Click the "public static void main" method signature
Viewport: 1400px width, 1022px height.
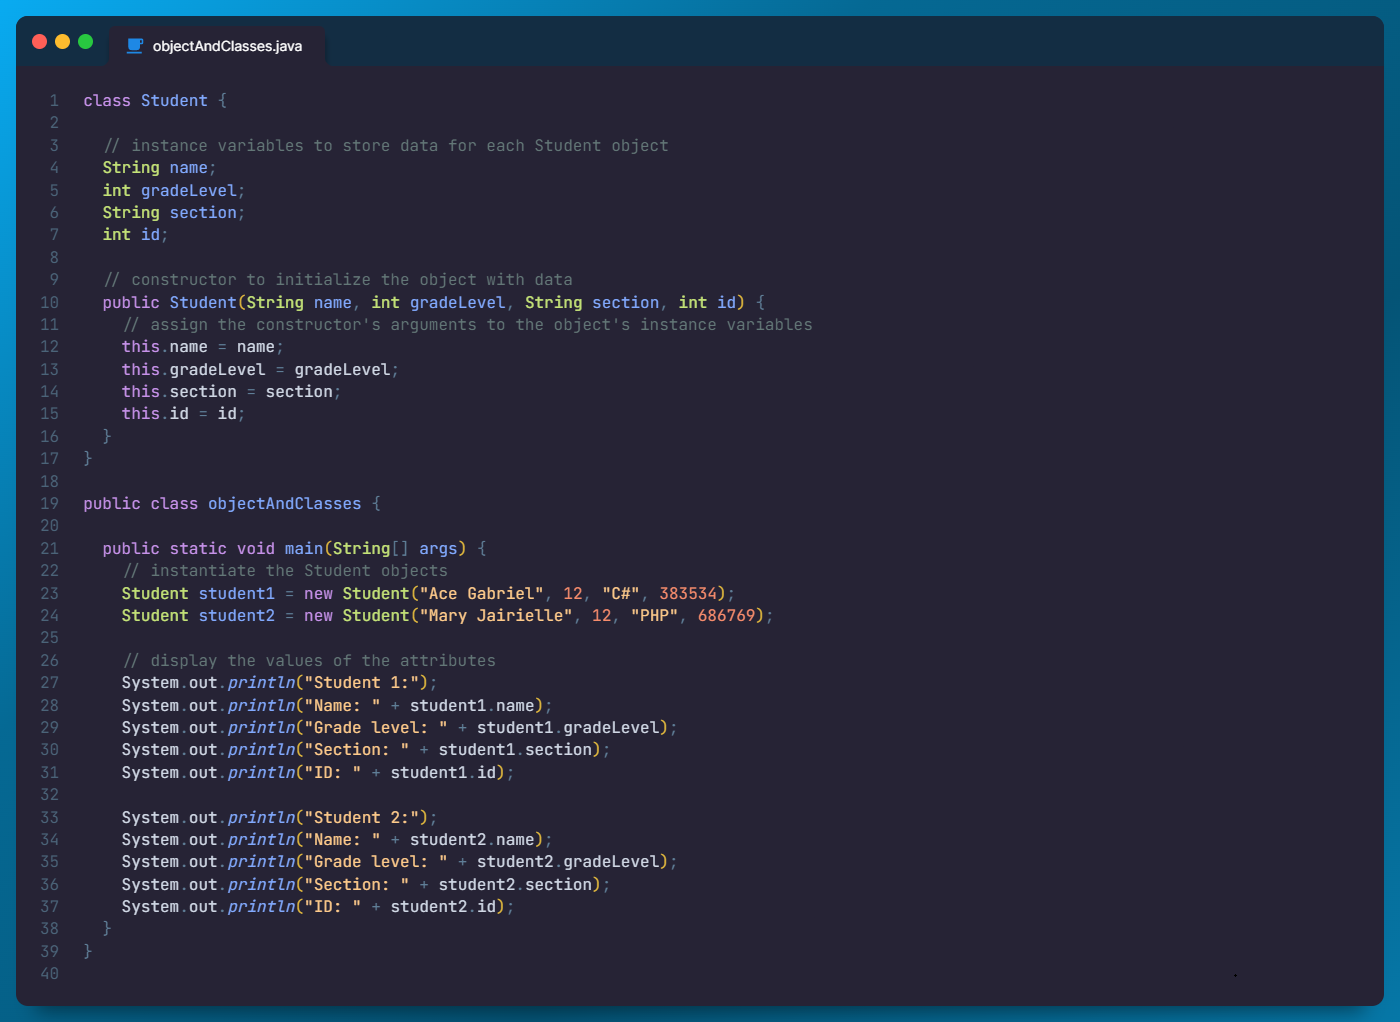coord(213,549)
